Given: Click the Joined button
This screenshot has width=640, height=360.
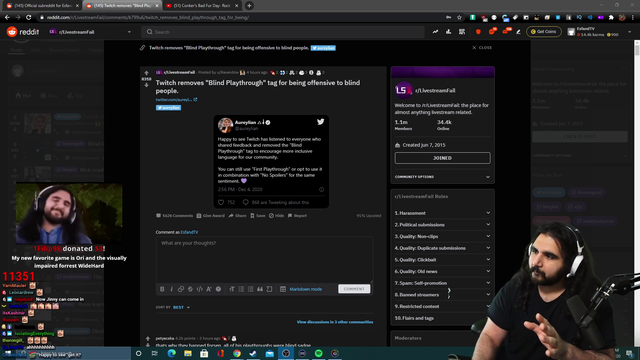Looking at the screenshot, I should tap(442, 158).
